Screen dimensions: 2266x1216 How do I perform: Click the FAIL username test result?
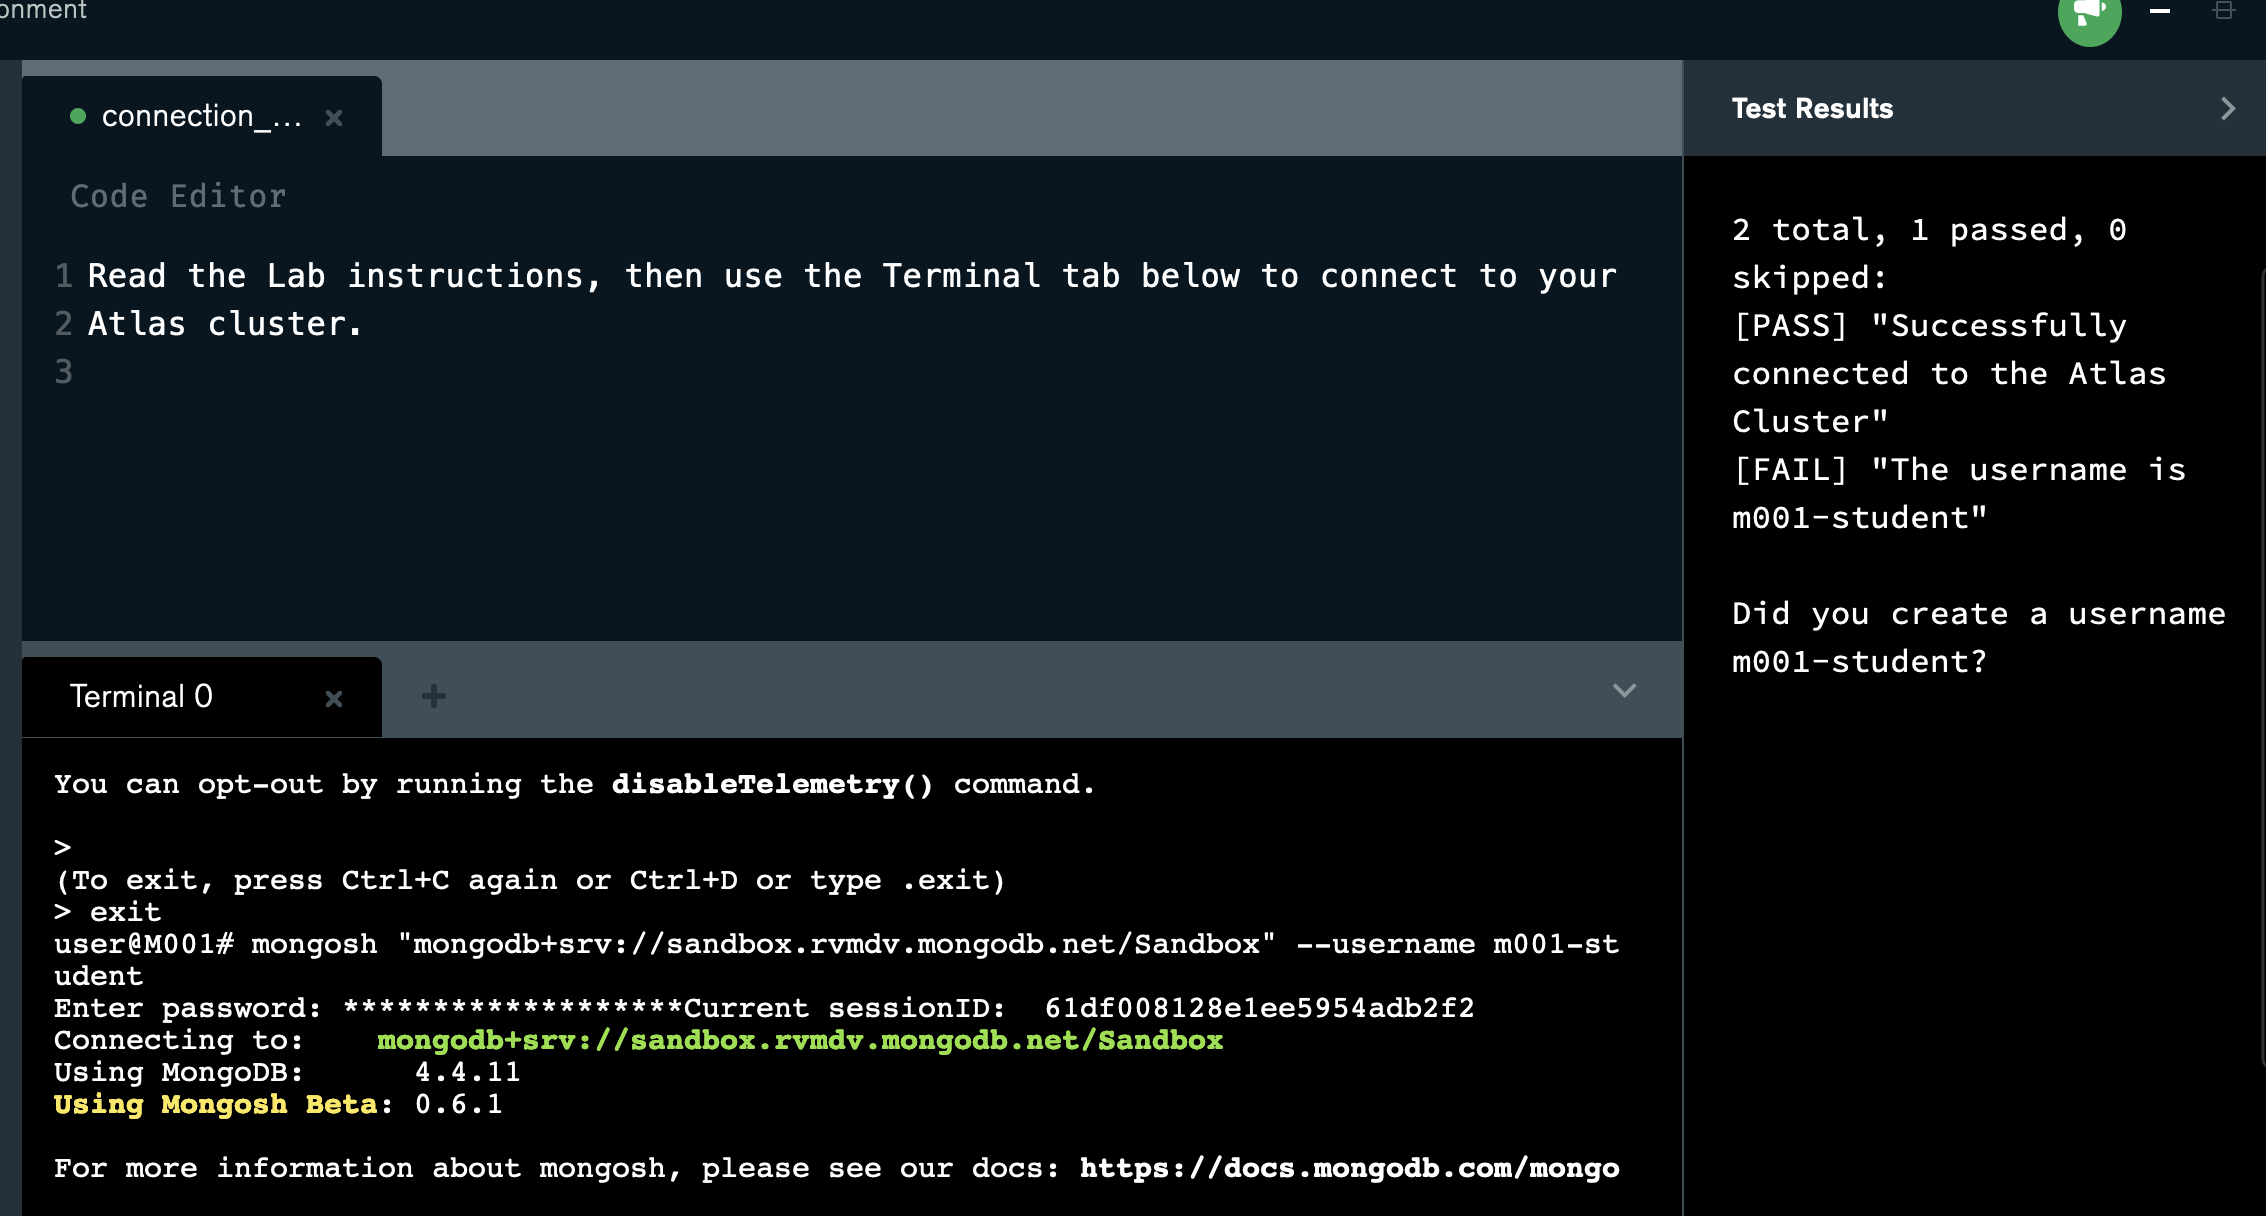[1958, 494]
